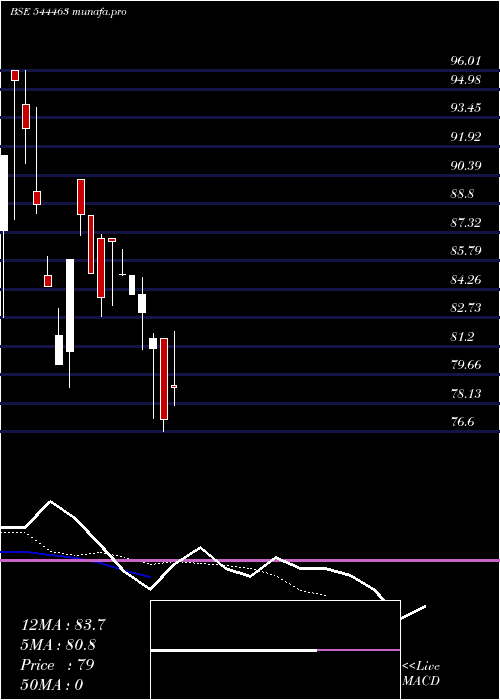Click the 50MA : 0 readout
This screenshot has width=500, height=700.
coord(52,685)
